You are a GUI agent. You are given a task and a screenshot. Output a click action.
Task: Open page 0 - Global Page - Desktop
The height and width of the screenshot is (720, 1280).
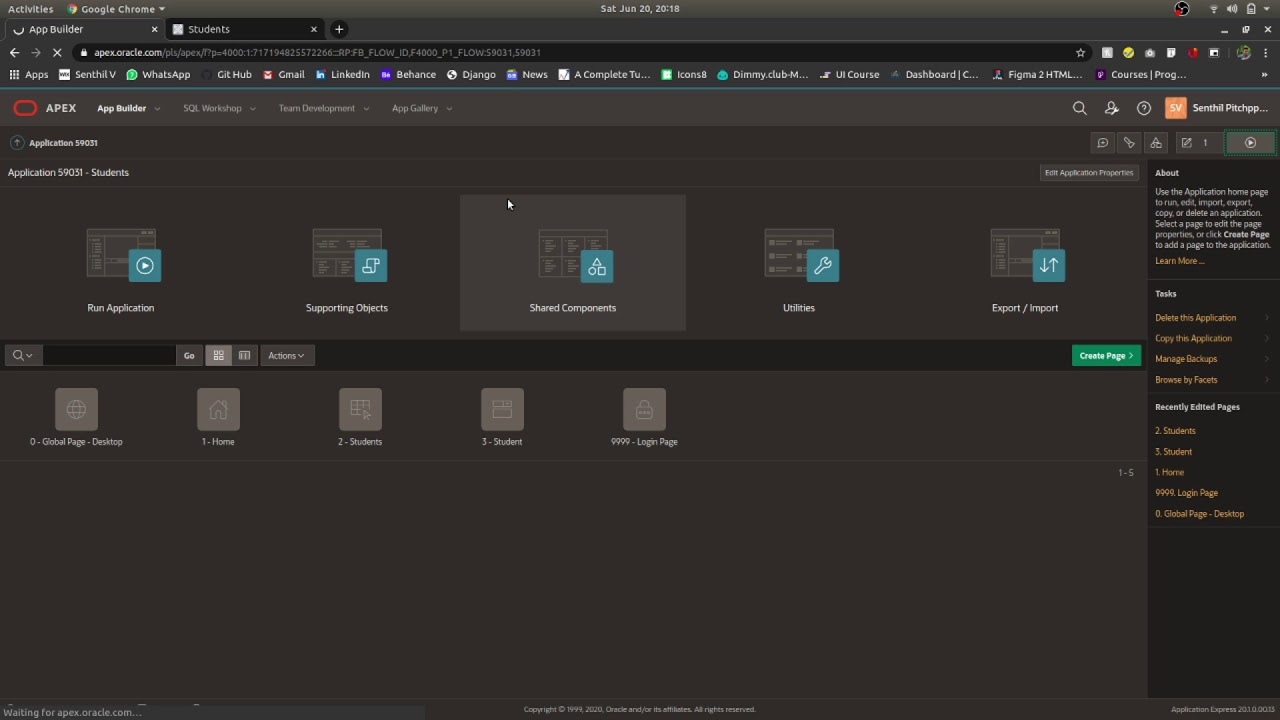(x=76, y=417)
